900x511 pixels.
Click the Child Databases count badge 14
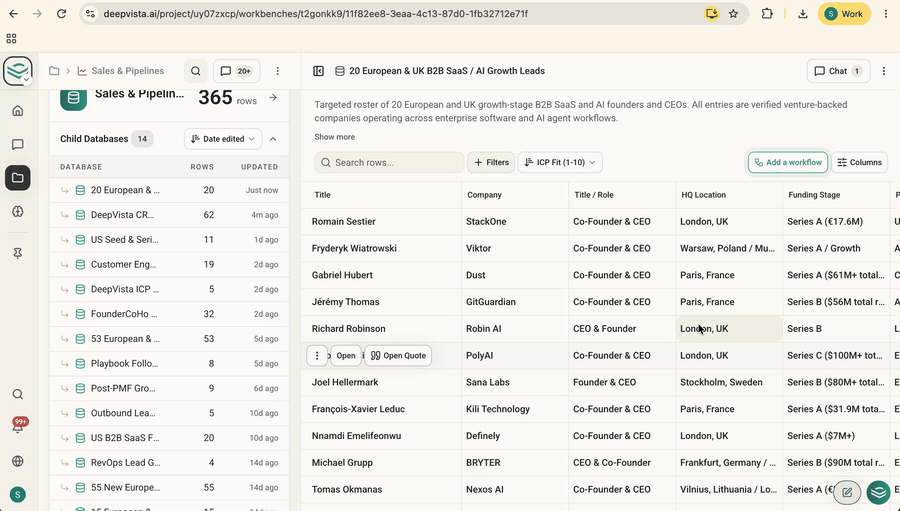[x=142, y=139]
